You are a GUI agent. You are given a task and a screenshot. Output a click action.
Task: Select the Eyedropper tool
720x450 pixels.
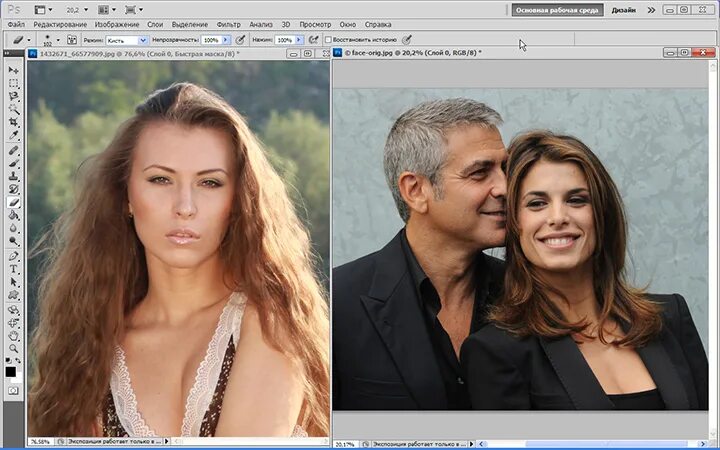coord(13,135)
